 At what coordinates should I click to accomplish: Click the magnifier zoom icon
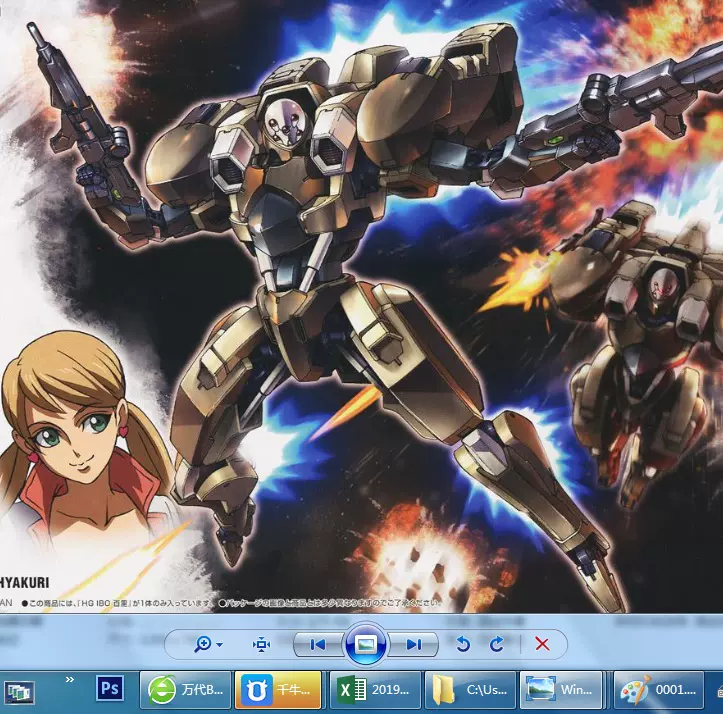[203, 644]
